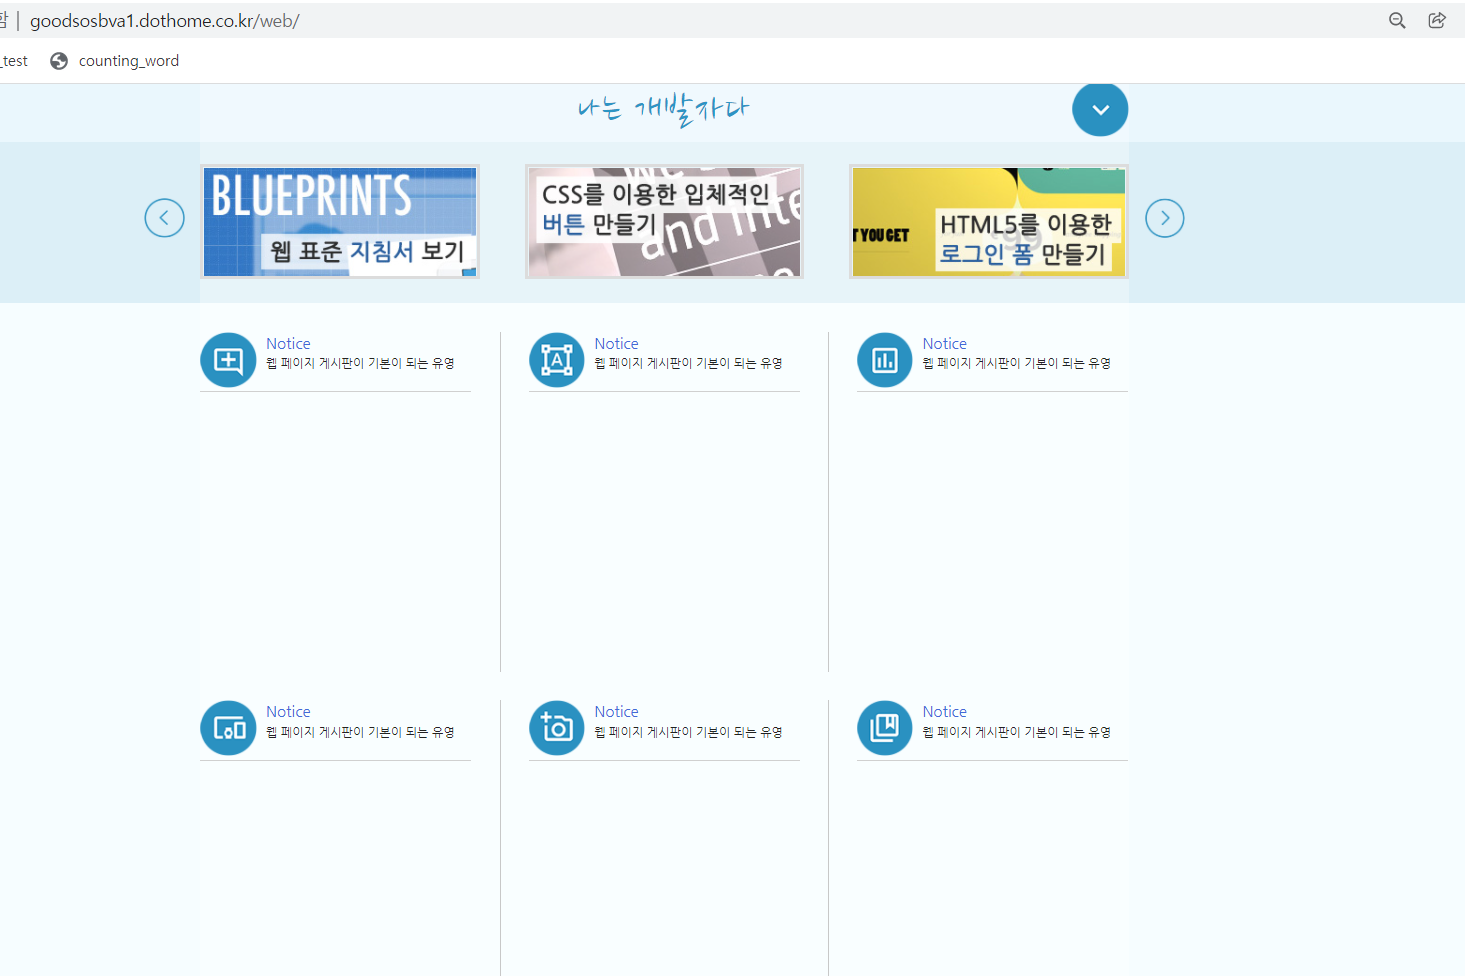Click the bar chart Notice icon
The width and height of the screenshot is (1465, 976).
(x=884, y=359)
